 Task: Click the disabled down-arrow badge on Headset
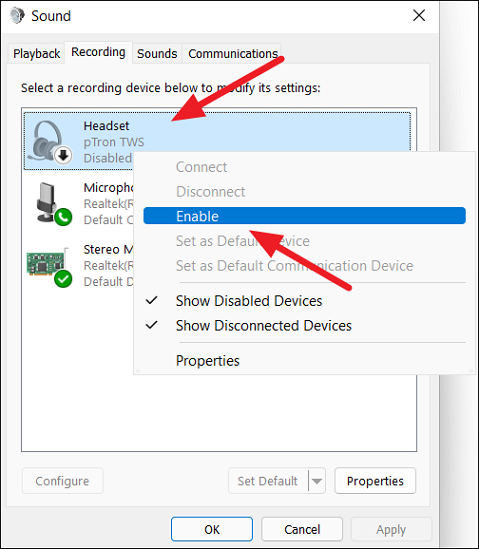tap(63, 155)
